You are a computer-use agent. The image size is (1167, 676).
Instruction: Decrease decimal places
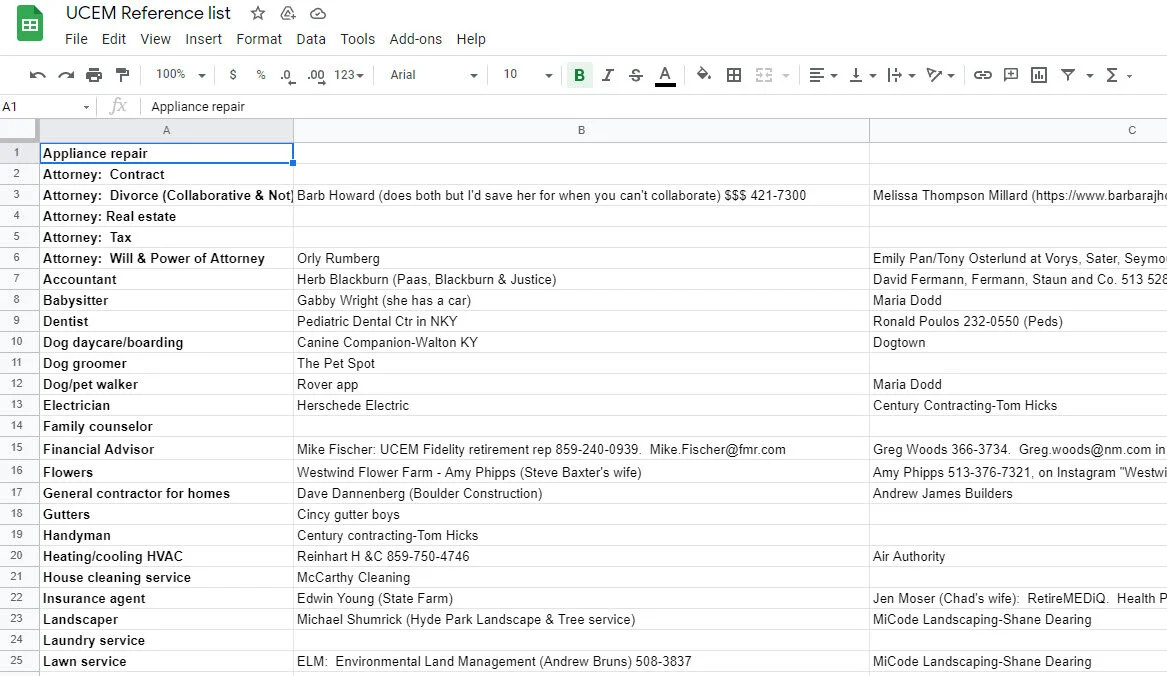(x=287, y=74)
